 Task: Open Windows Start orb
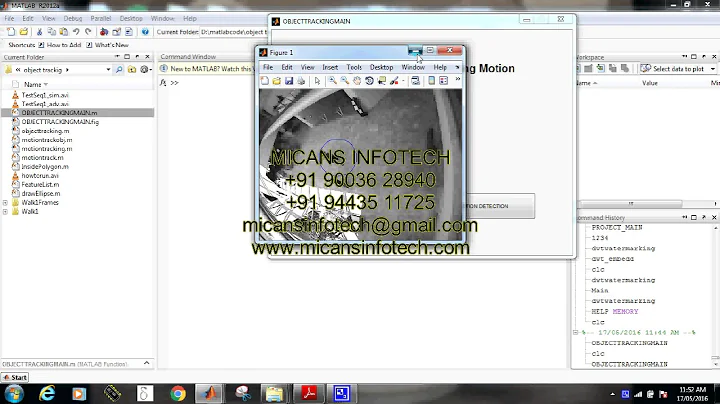pyautogui.click(x=14, y=393)
